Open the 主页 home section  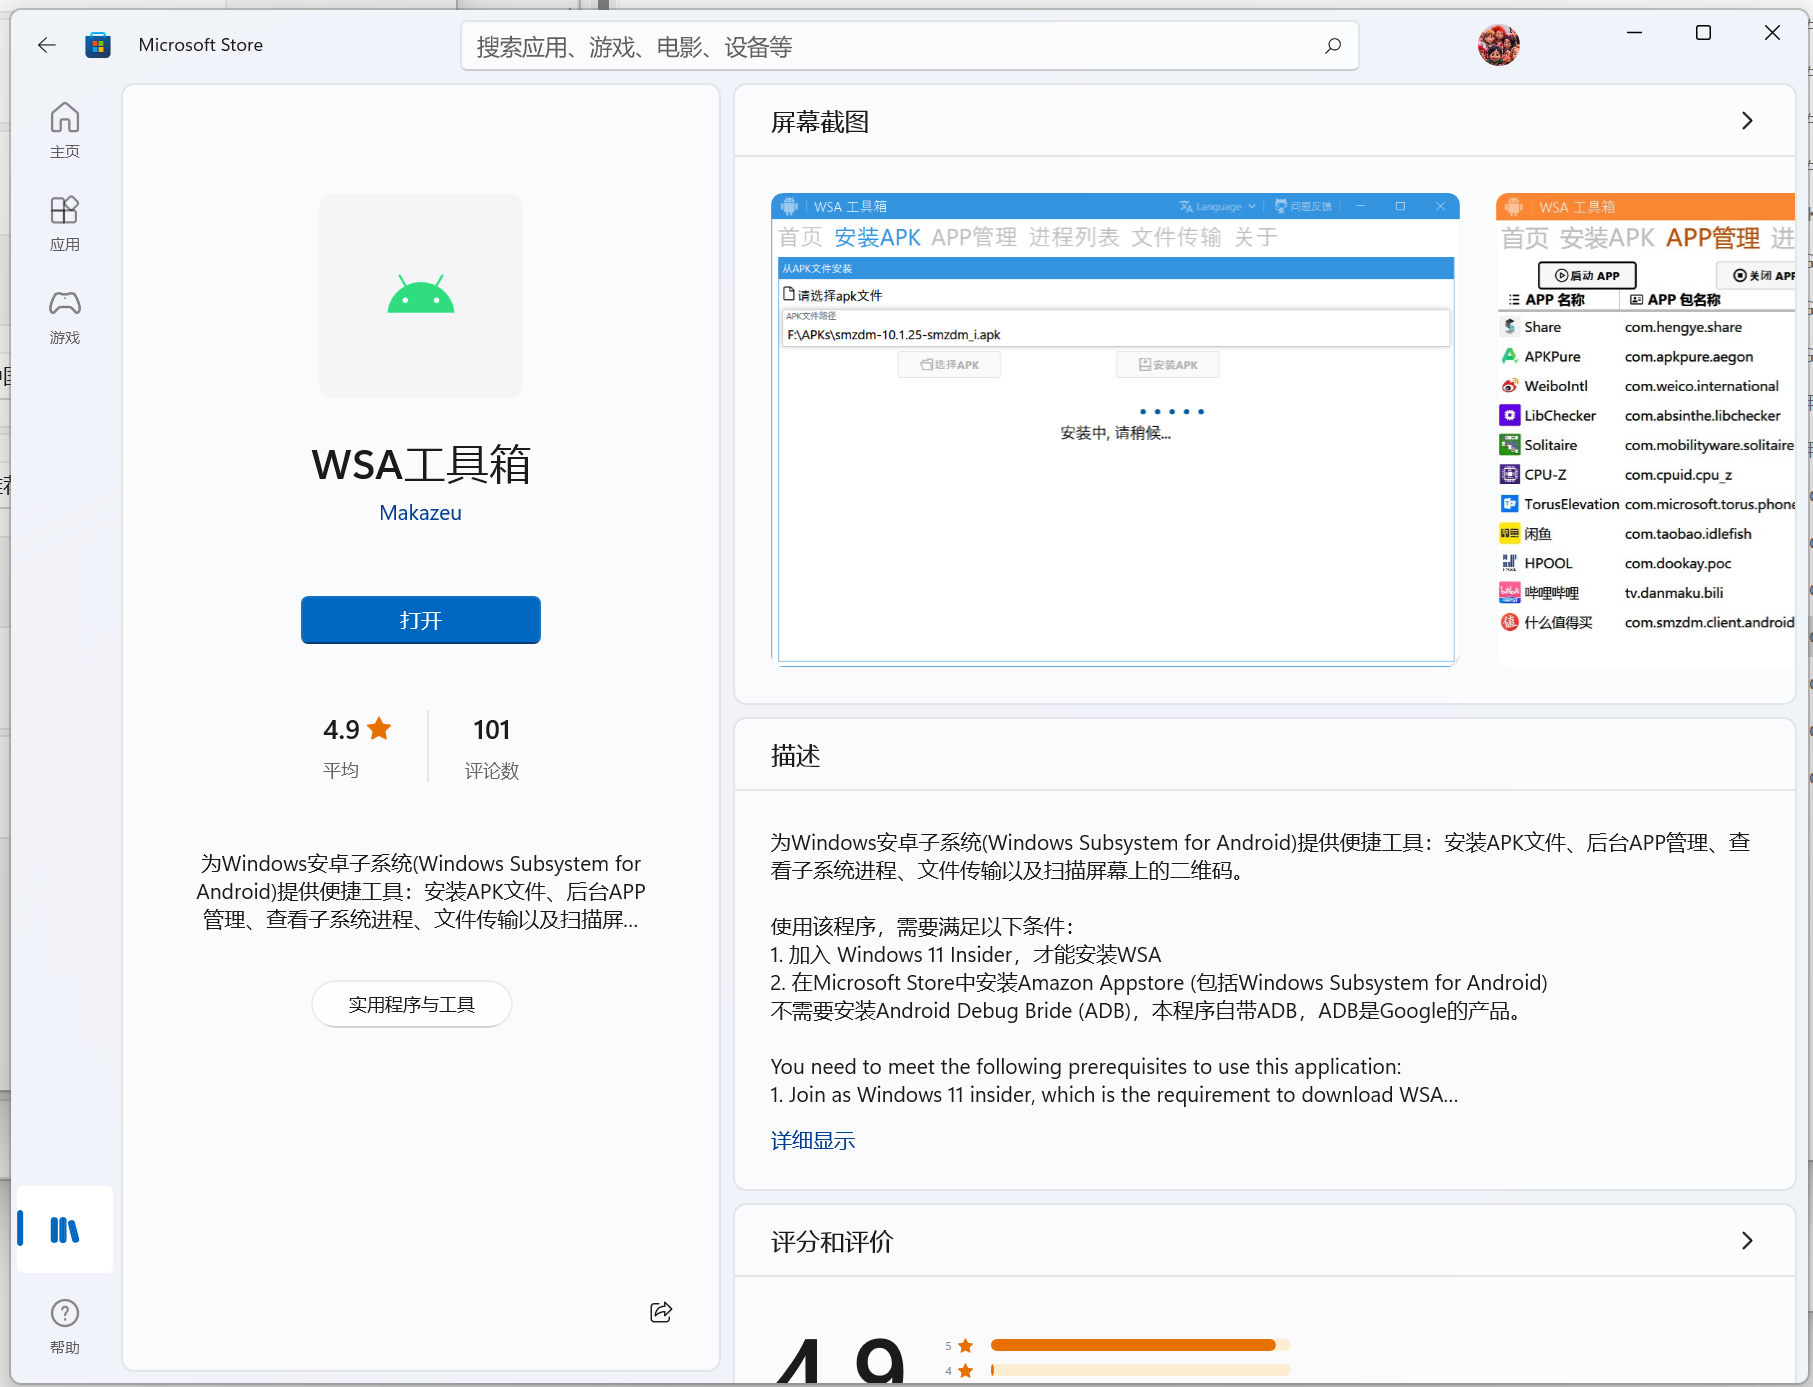point(65,130)
